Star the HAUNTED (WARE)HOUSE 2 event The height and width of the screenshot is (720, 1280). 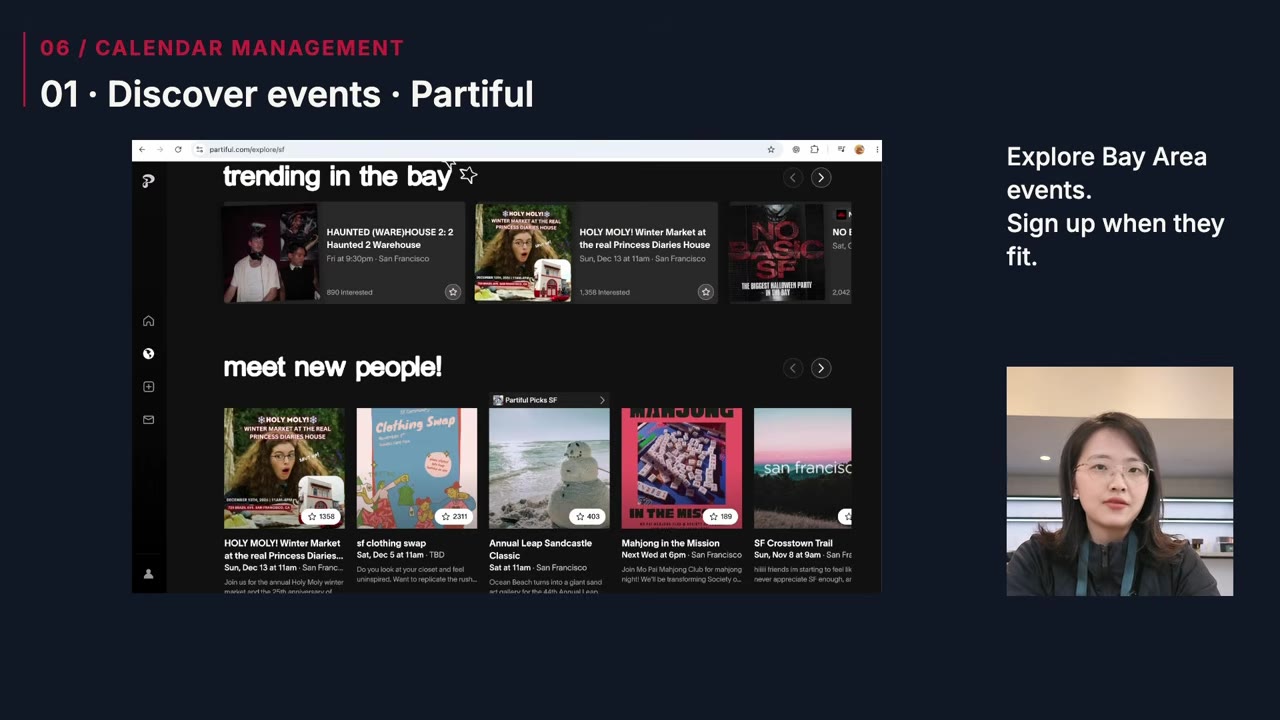click(x=453, y=292)
